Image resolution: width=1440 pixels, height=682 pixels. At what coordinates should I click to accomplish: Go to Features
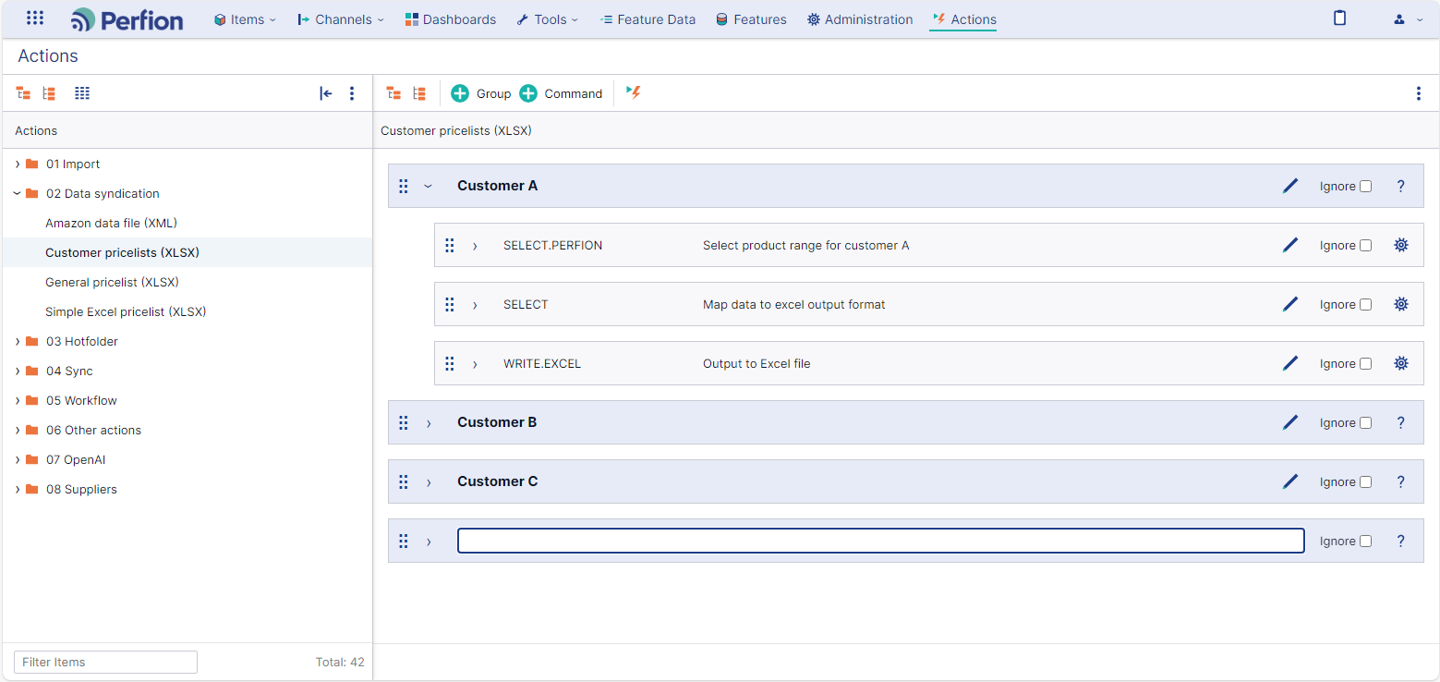(751, 19)
